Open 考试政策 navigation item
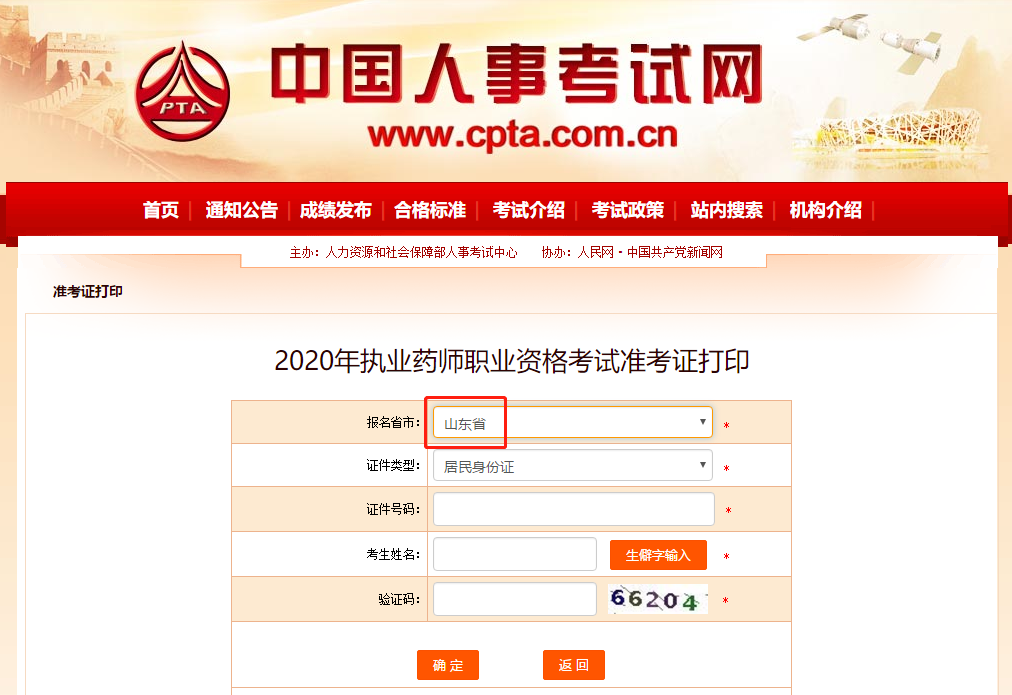 tap(627, 210)
